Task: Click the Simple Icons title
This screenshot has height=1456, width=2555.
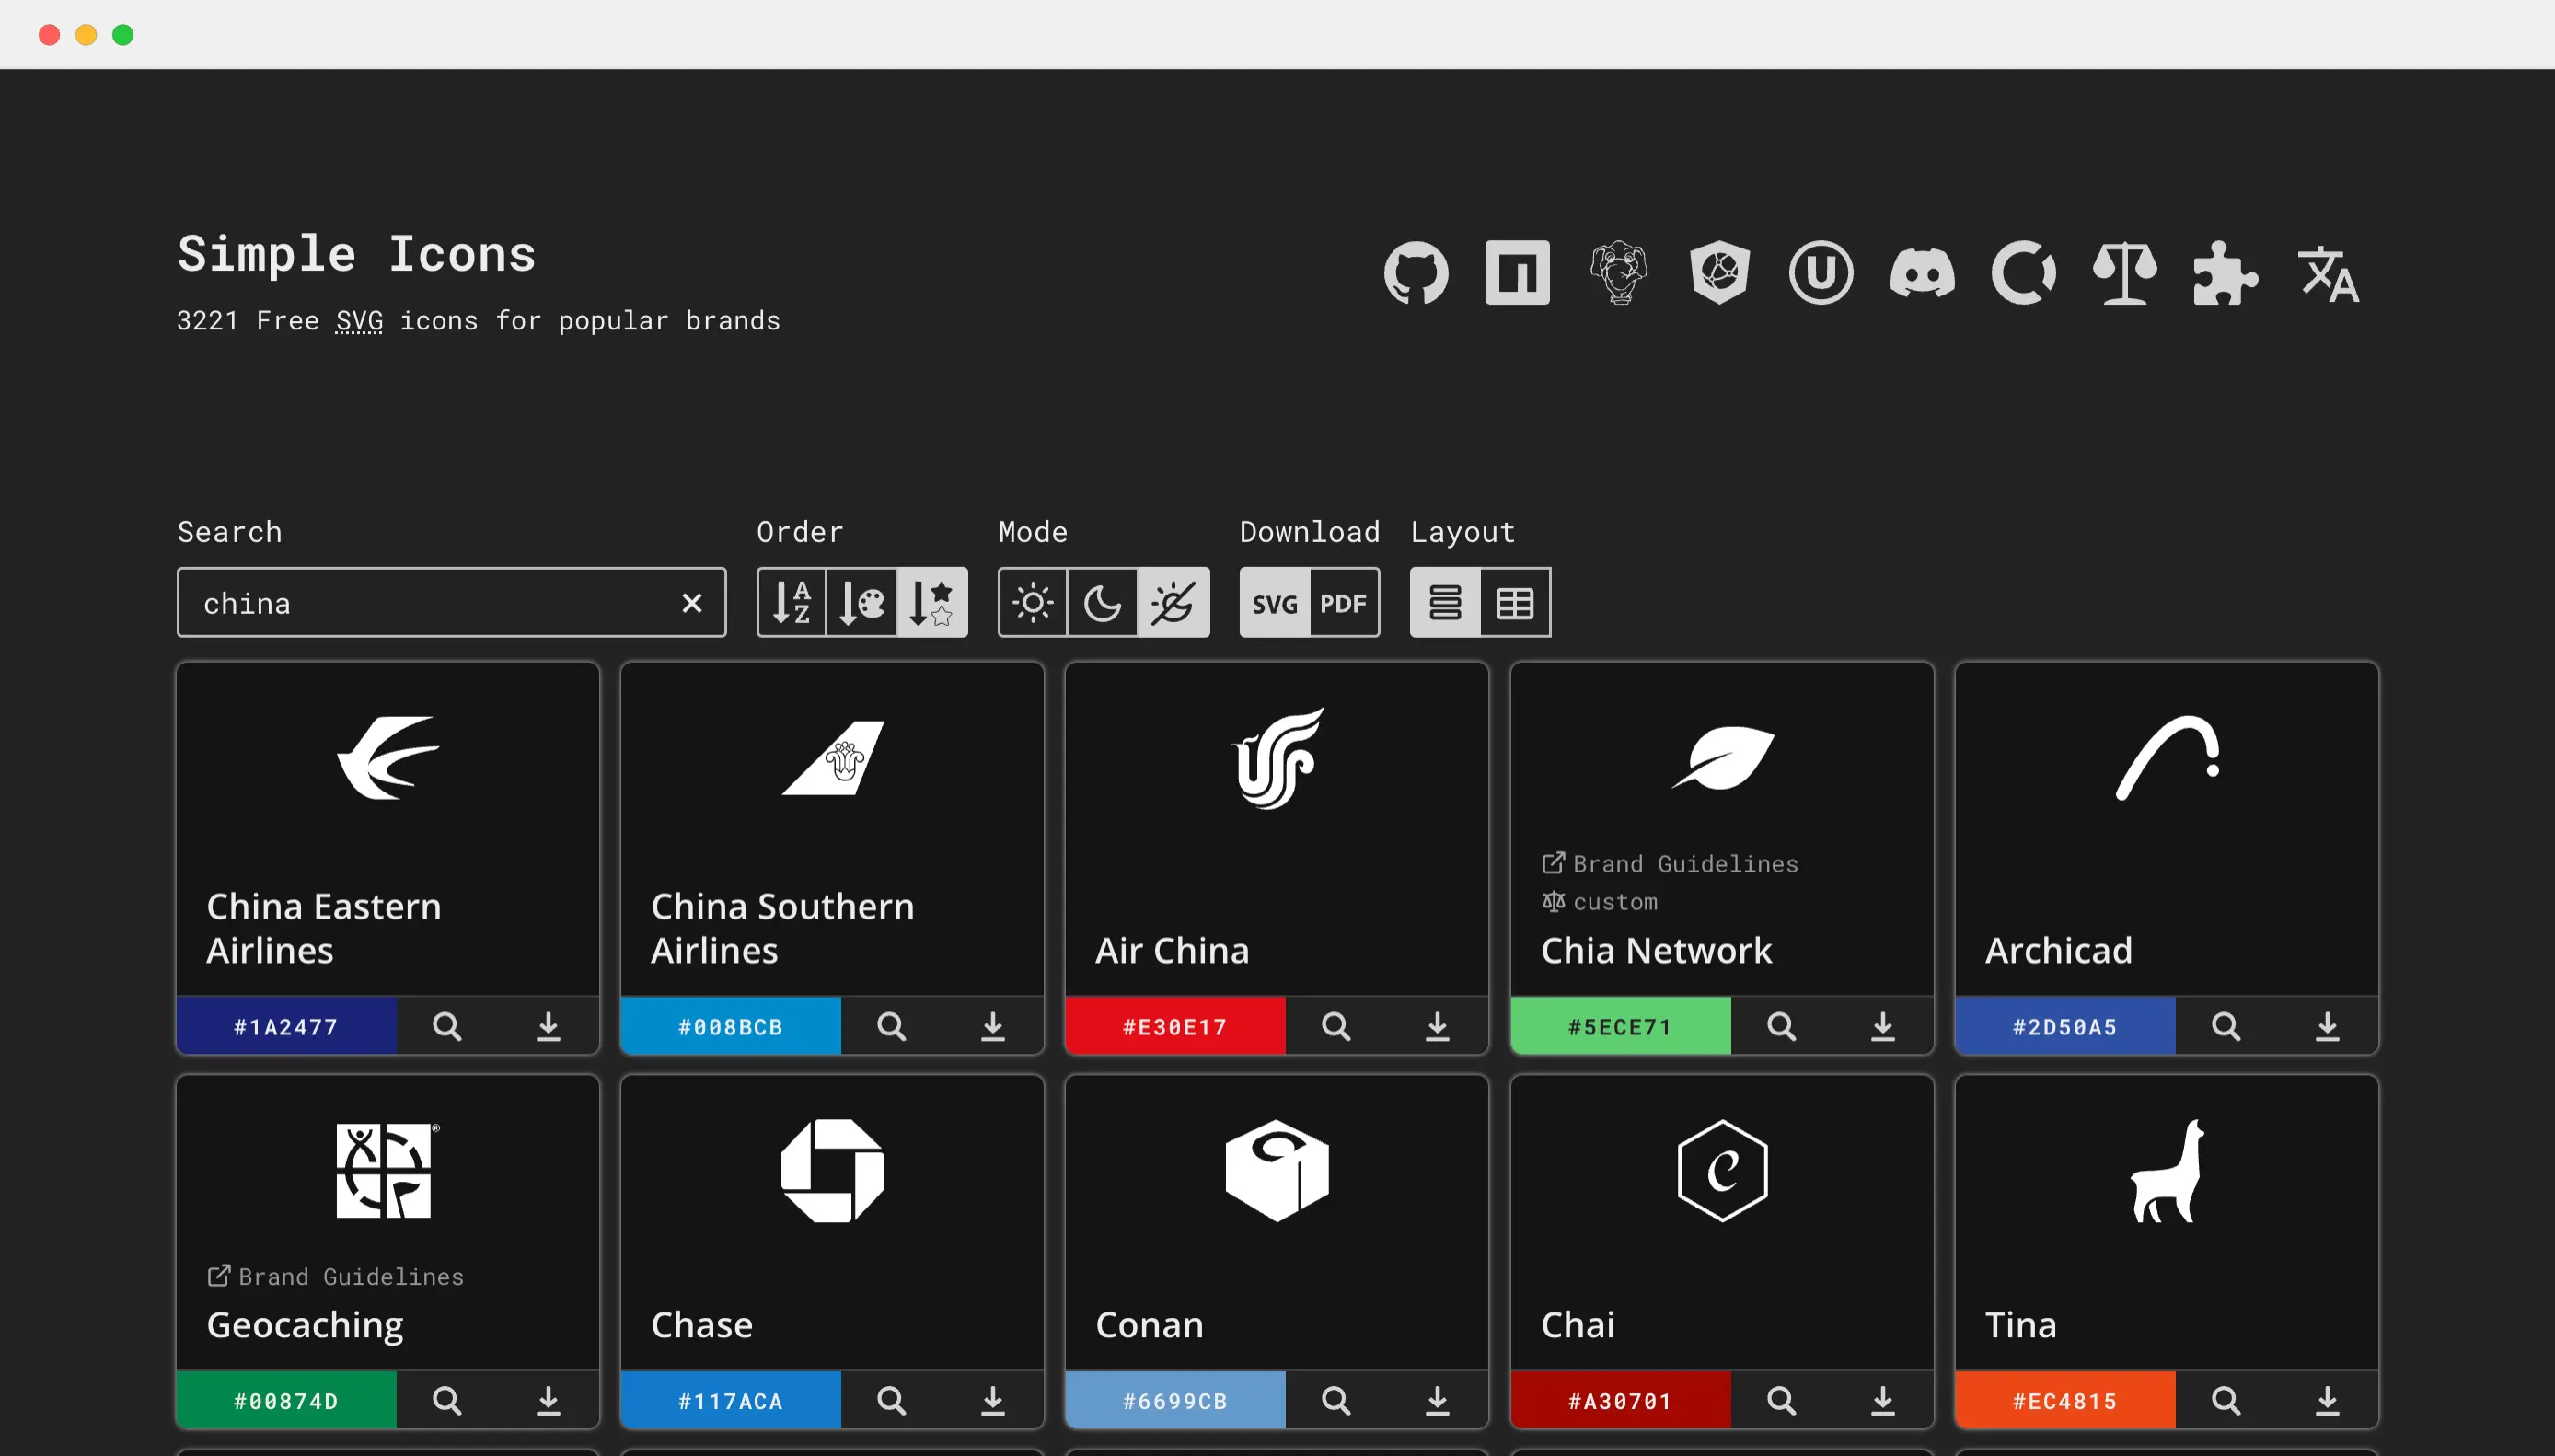Action: (x=357, y=253)
